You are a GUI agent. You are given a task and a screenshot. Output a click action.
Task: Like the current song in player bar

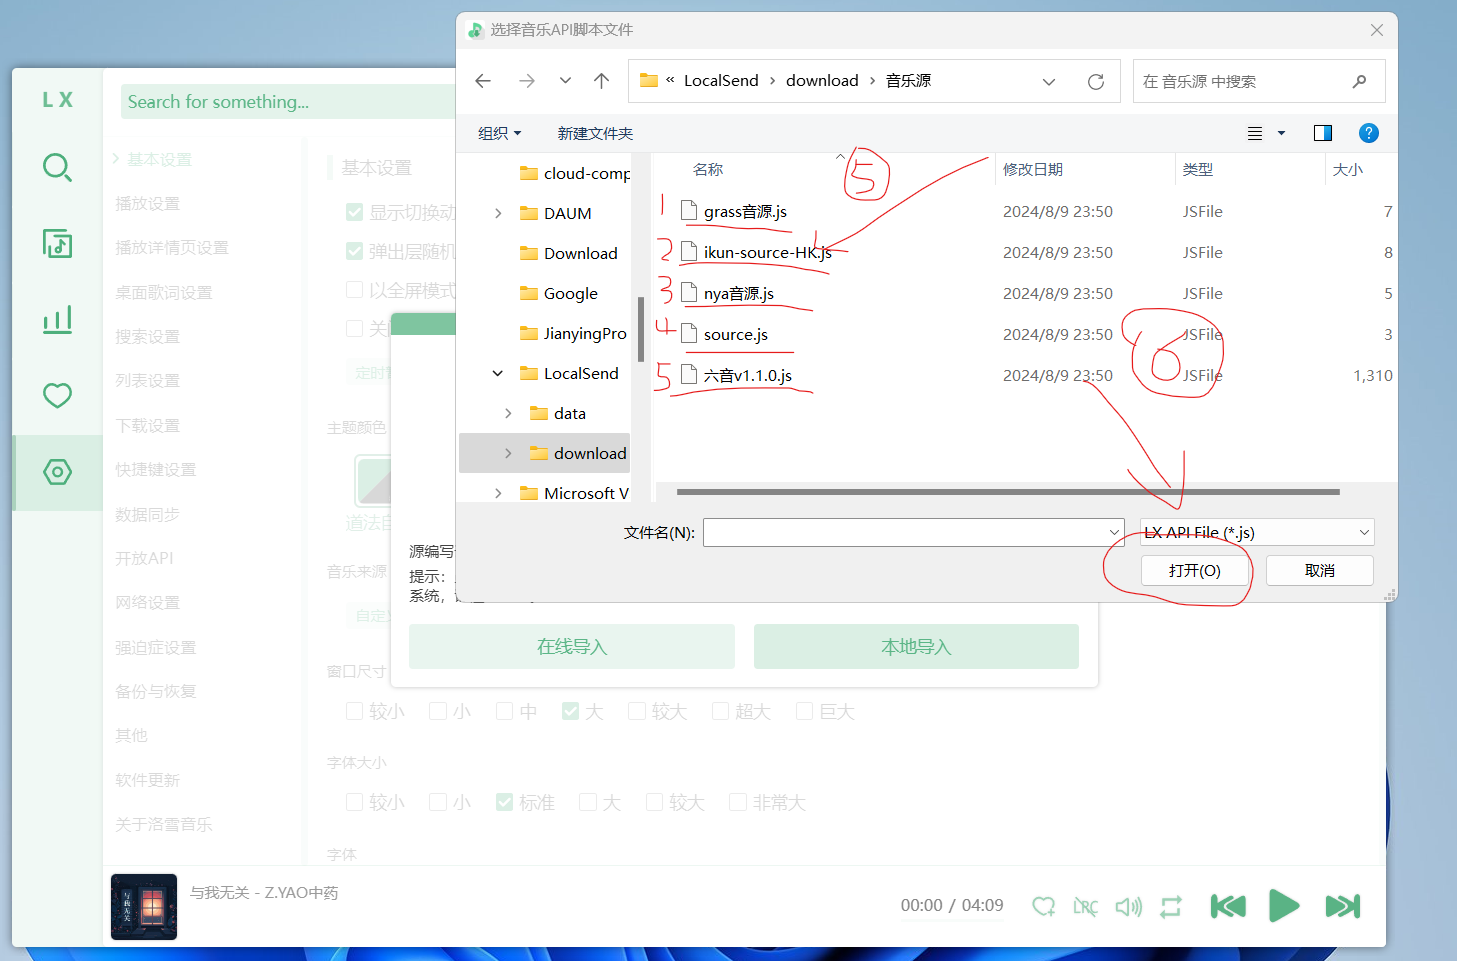coord(1043,906)
